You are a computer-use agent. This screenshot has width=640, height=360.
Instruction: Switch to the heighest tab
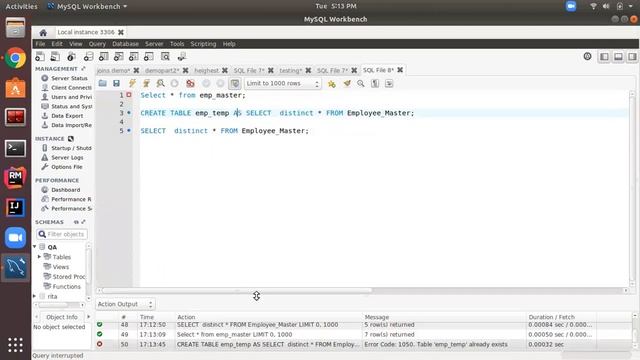(x=207, y=70)
